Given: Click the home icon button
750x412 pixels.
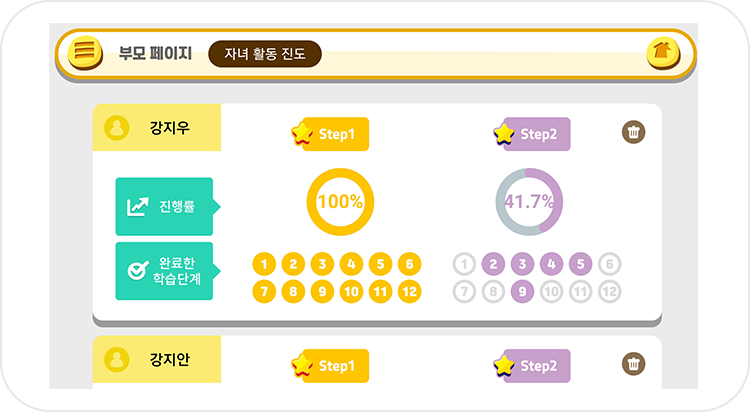Looking at the screenshot, I should point(662,52).
